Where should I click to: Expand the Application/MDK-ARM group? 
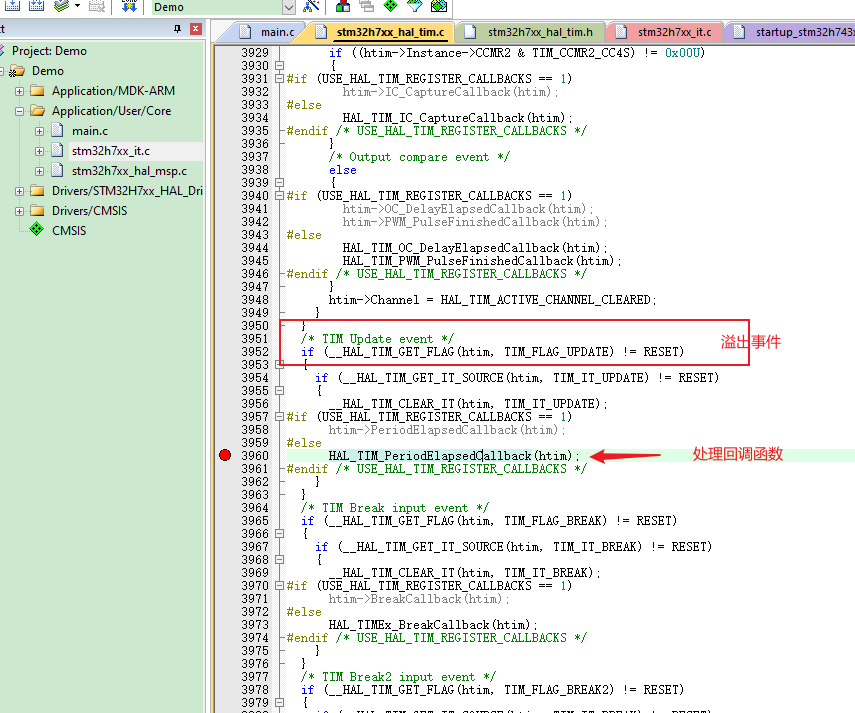20,91
